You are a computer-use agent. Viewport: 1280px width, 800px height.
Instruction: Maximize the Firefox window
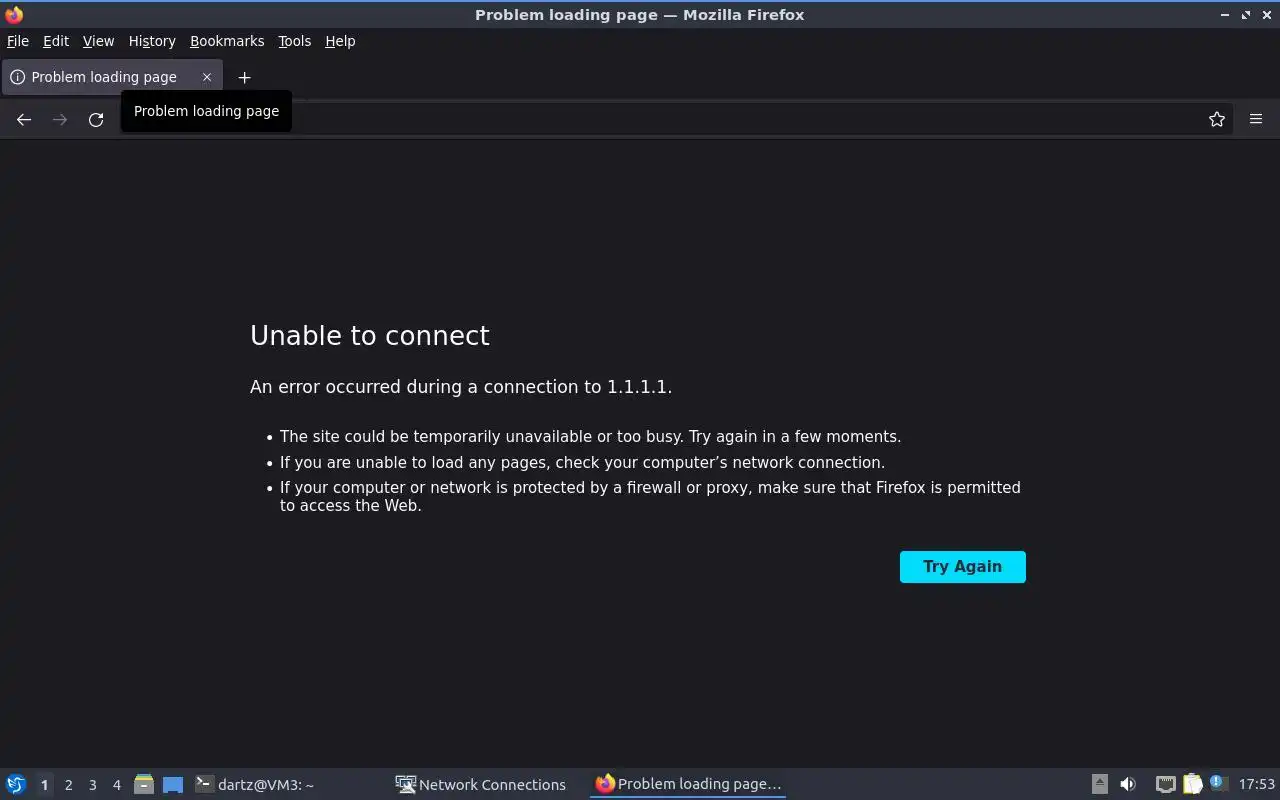tap(1246, 15)
